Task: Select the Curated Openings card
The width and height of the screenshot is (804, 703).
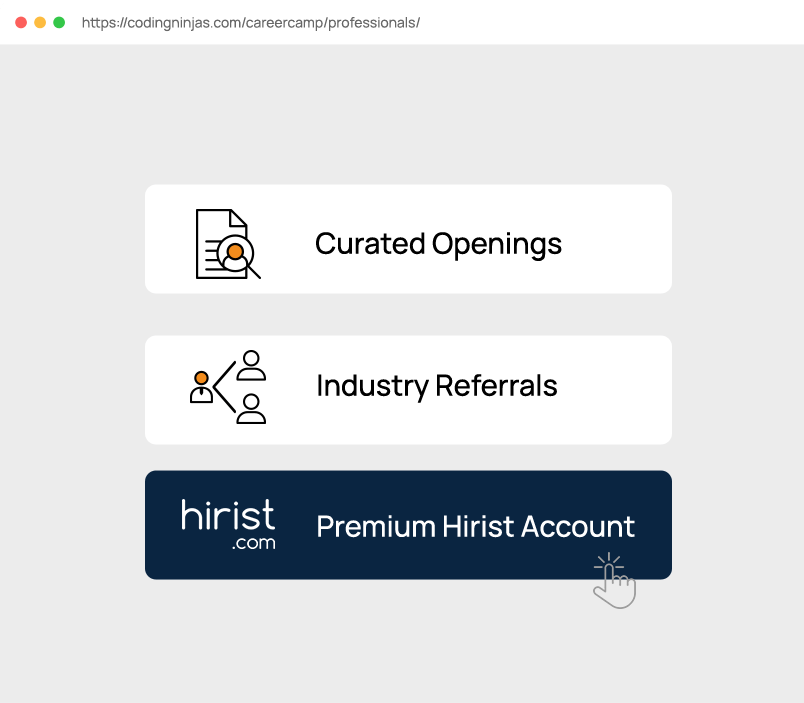Action: tap(408, 239)
